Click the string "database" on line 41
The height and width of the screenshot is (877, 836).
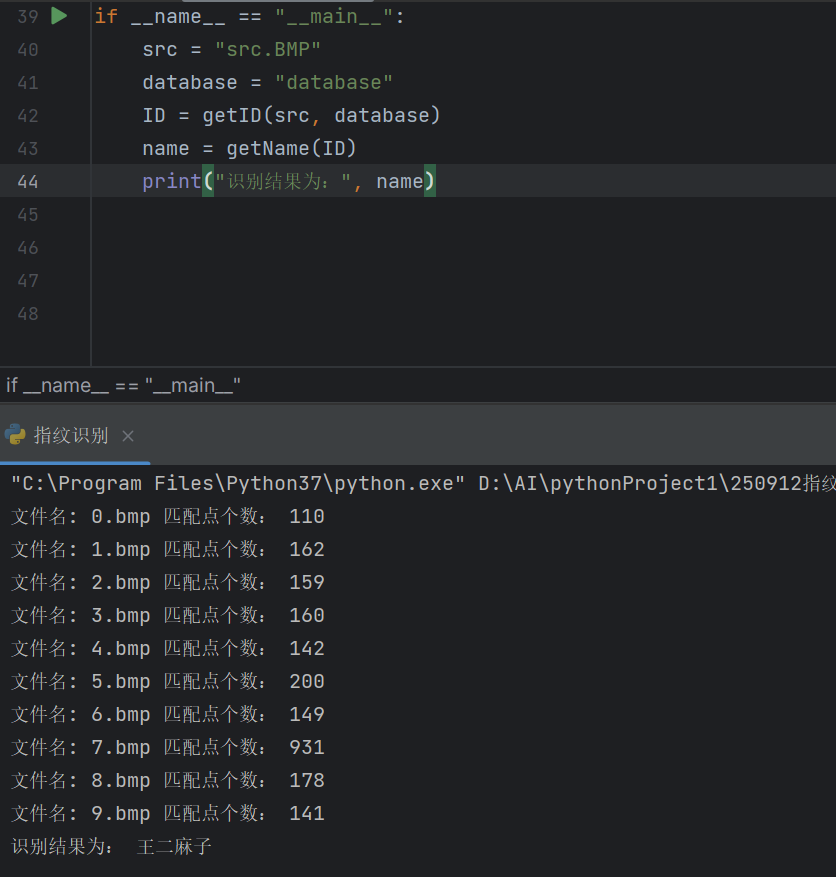point(334,82)
